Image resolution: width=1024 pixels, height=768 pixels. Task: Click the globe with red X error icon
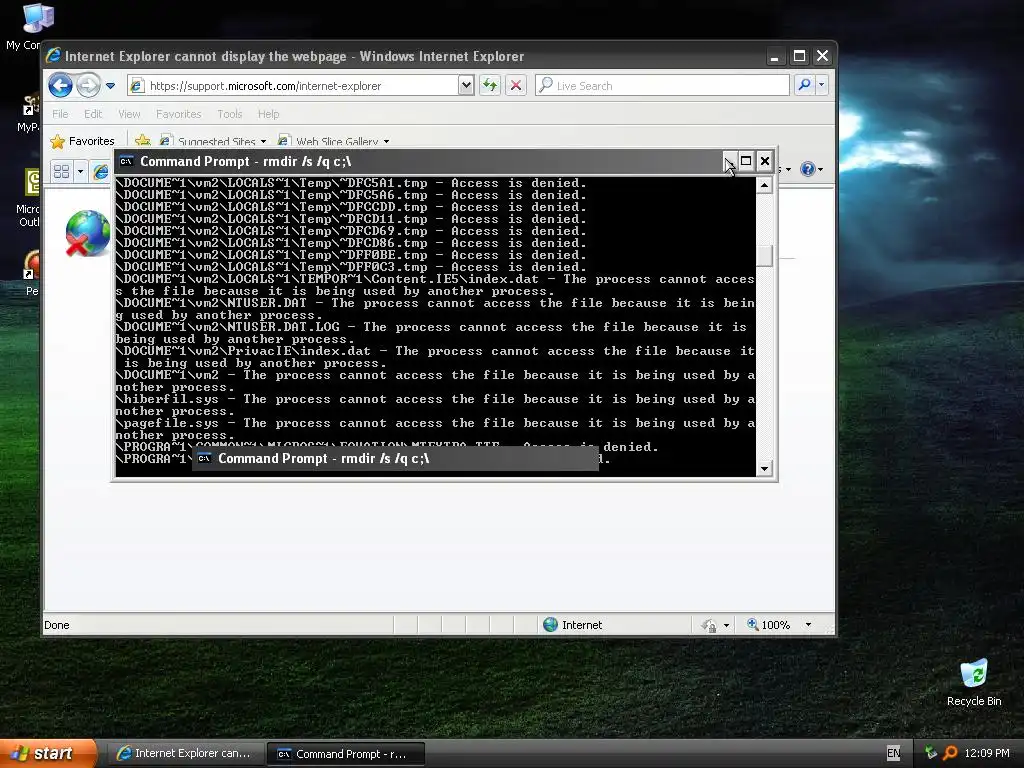87,233
